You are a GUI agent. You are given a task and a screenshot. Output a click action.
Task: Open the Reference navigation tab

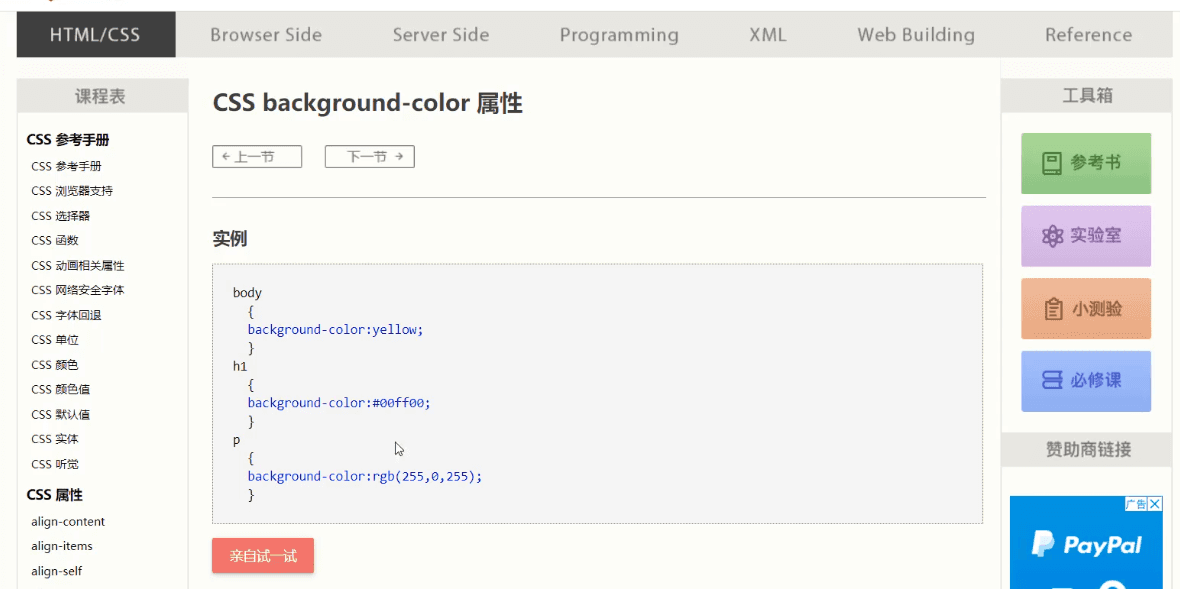pos(1088,35)
